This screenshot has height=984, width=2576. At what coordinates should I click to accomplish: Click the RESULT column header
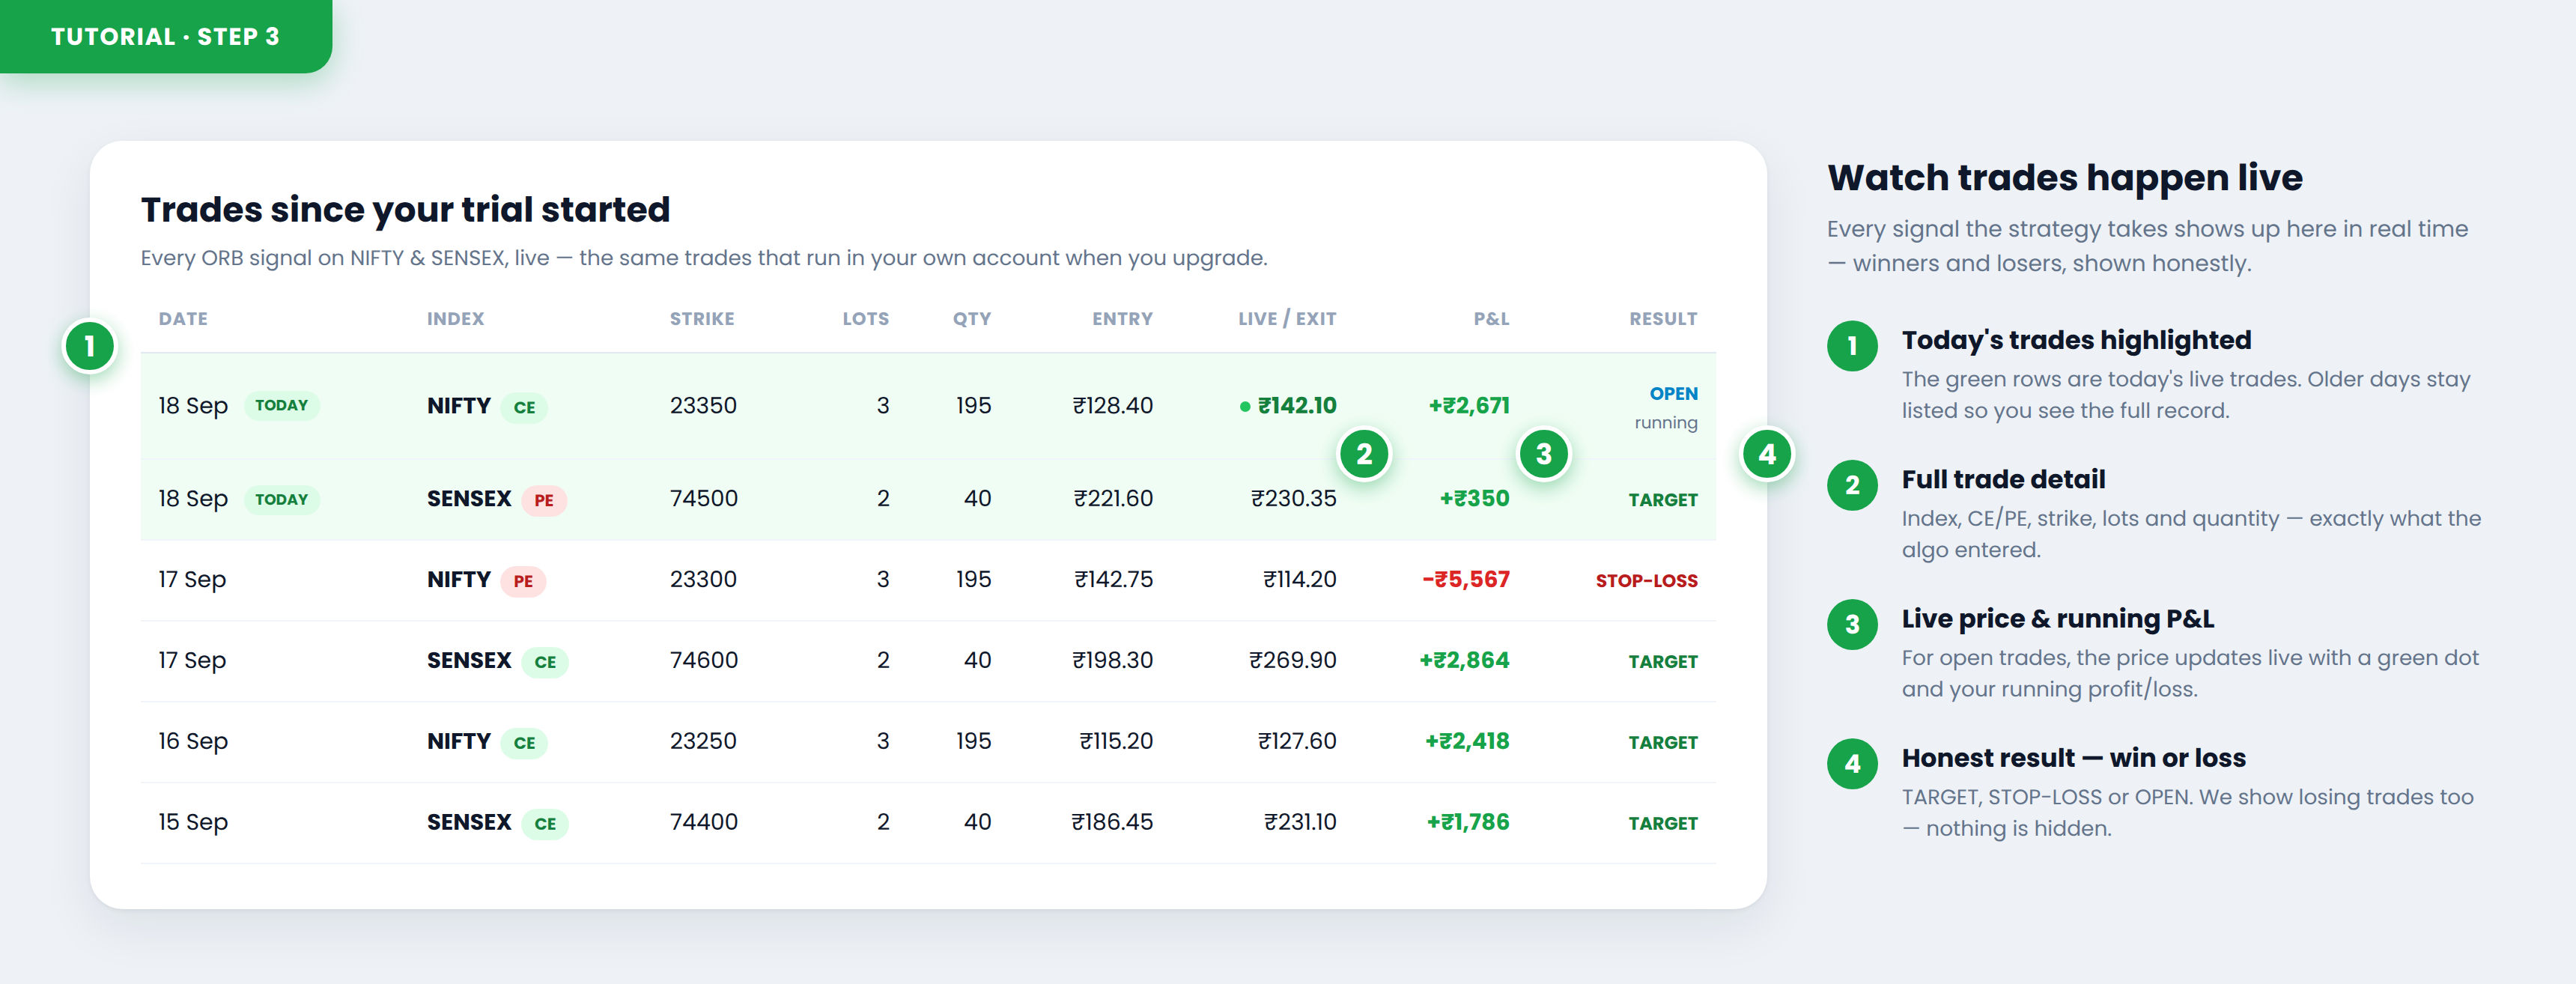[x=1663, y=319]
